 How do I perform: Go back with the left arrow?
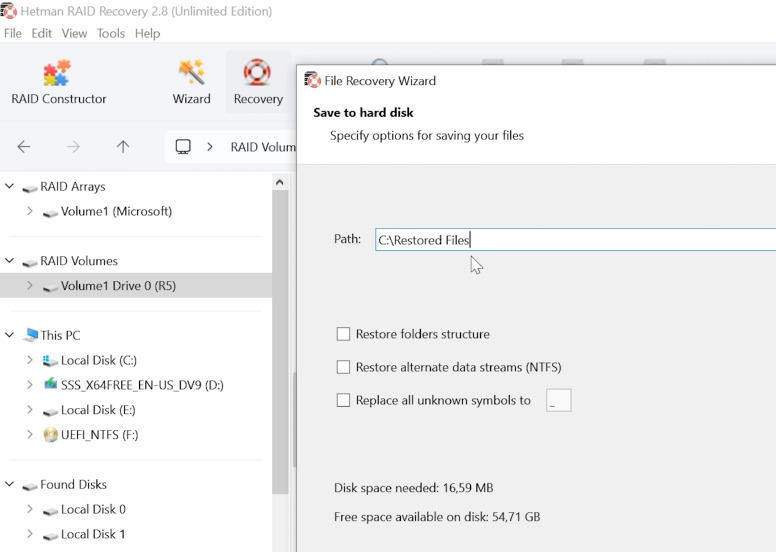[x=23, y=147]
